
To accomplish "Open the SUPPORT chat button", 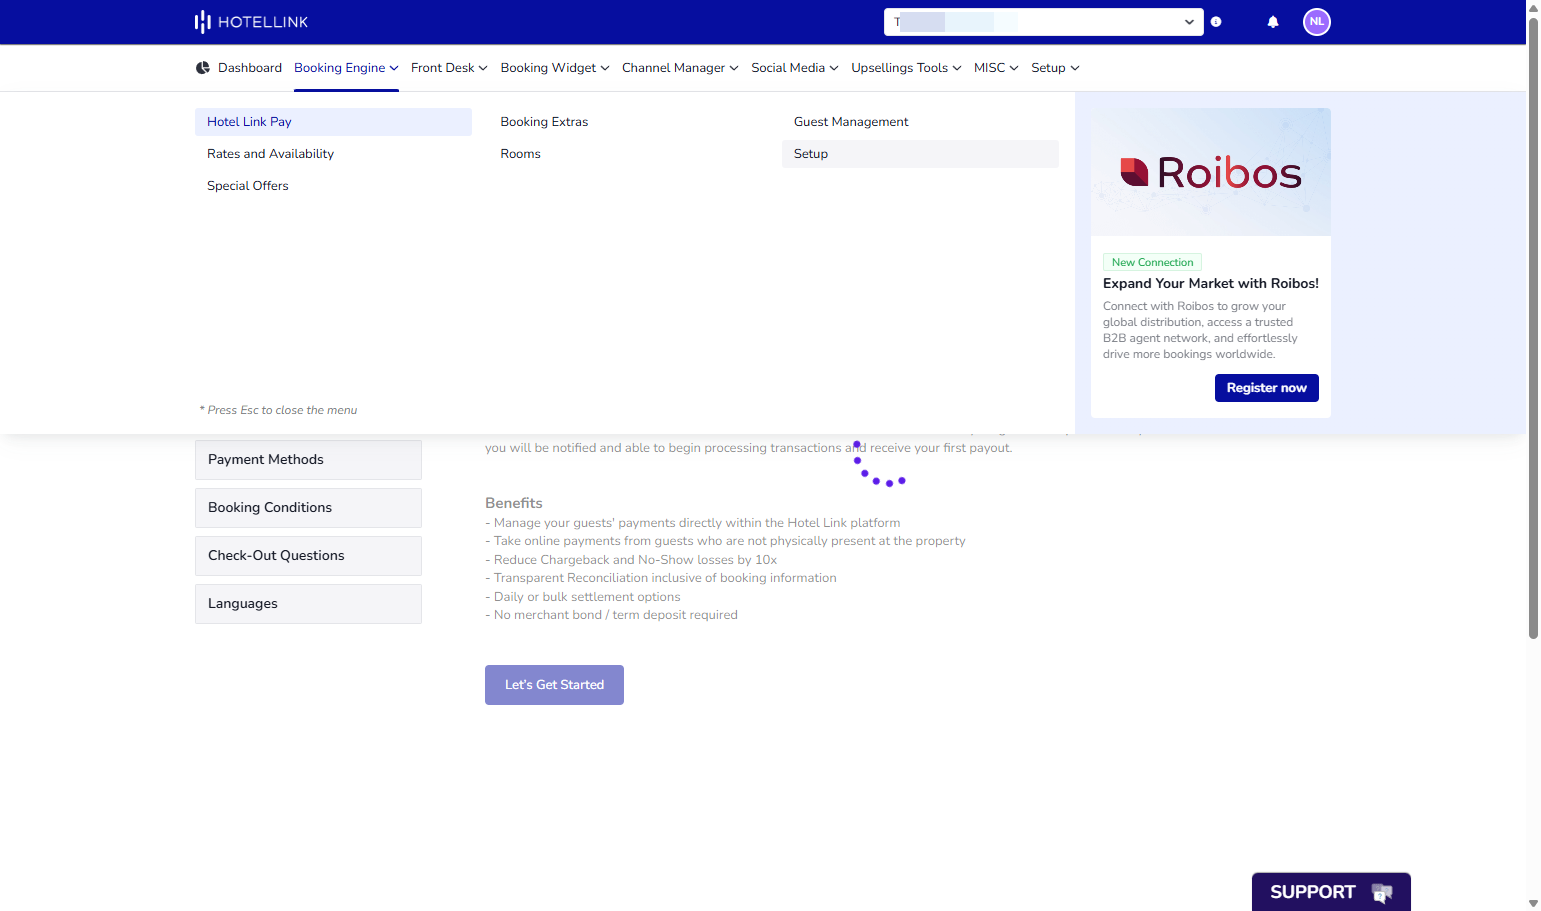I will (1331, 892).
